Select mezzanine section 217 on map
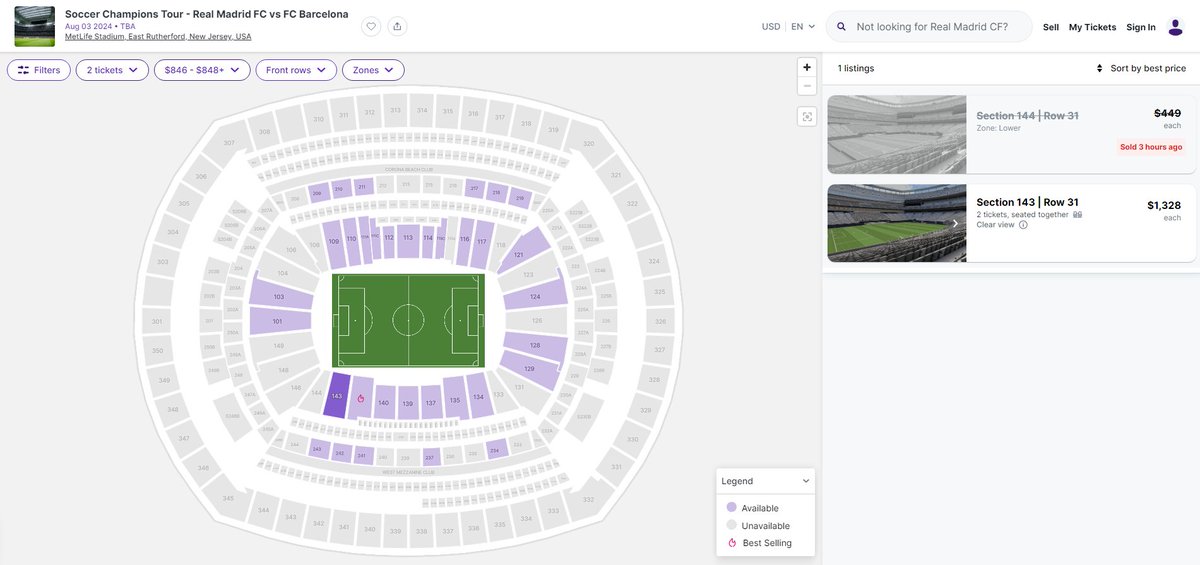Image resolution: width=1200 pixels, height=565 pixels. (474, 189)
